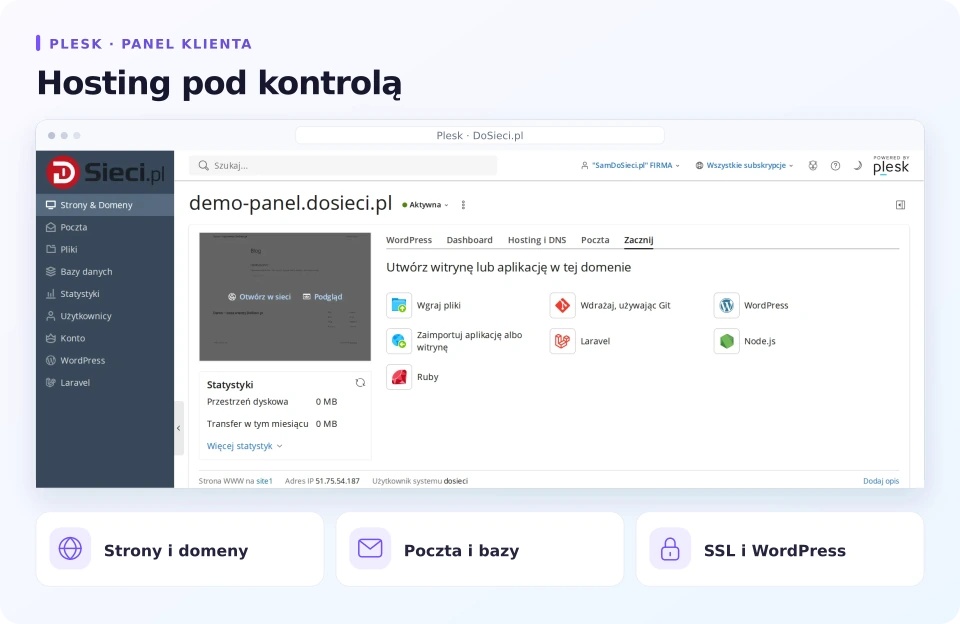
Task: Click the Plesk logo
Action: click(x=891, y=165)
